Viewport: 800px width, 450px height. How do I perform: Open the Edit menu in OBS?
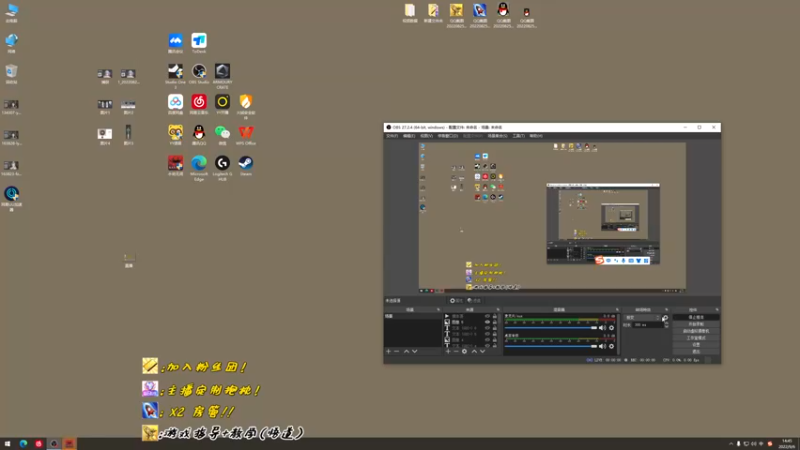click(409, 136)
